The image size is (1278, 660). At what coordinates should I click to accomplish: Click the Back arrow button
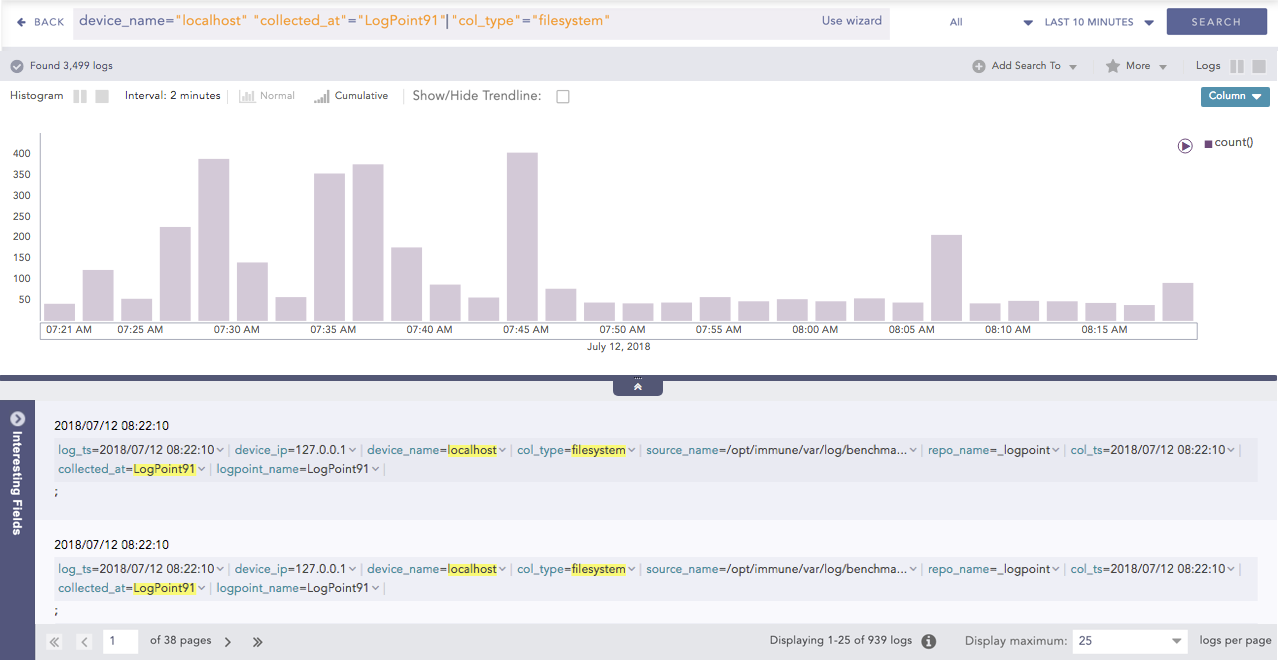point(40,22)
